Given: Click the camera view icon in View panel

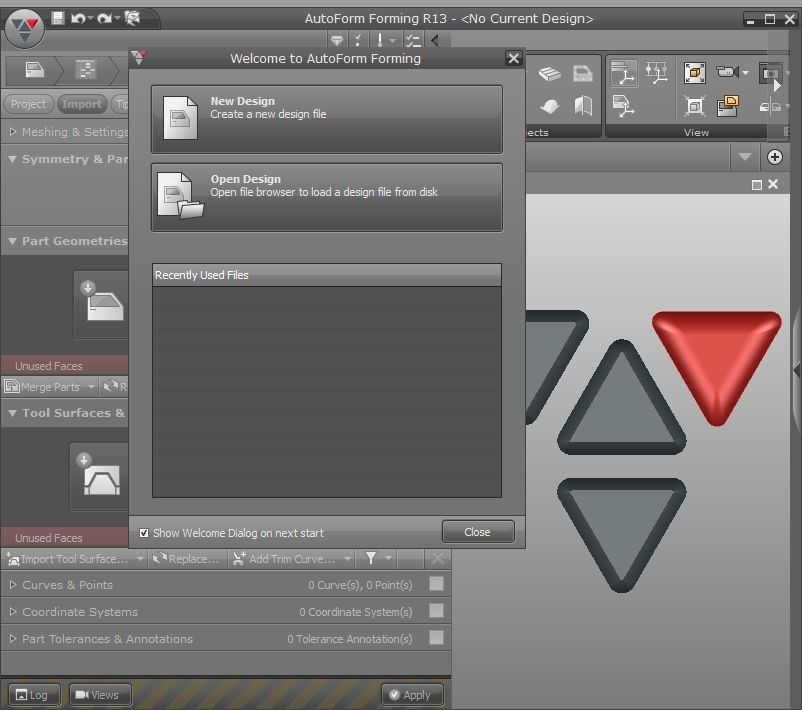Looking at the screenshot, I should [x=727, y=73].
